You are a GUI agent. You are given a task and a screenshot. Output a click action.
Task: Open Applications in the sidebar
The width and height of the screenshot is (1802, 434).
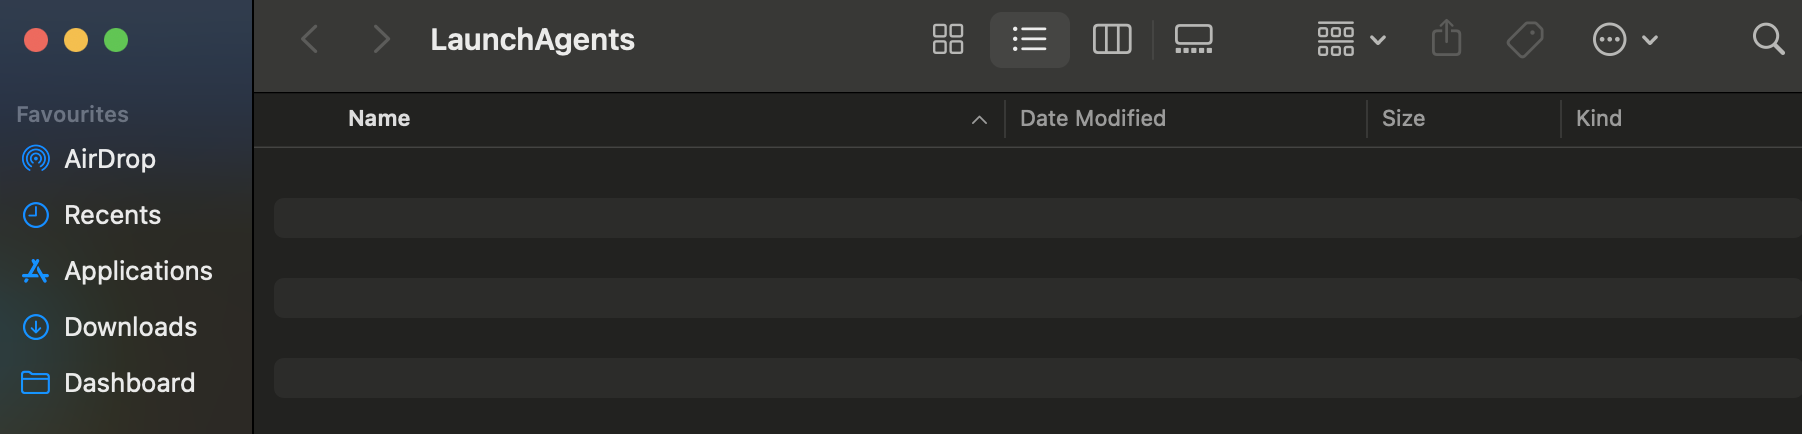(x=138, y=271)
